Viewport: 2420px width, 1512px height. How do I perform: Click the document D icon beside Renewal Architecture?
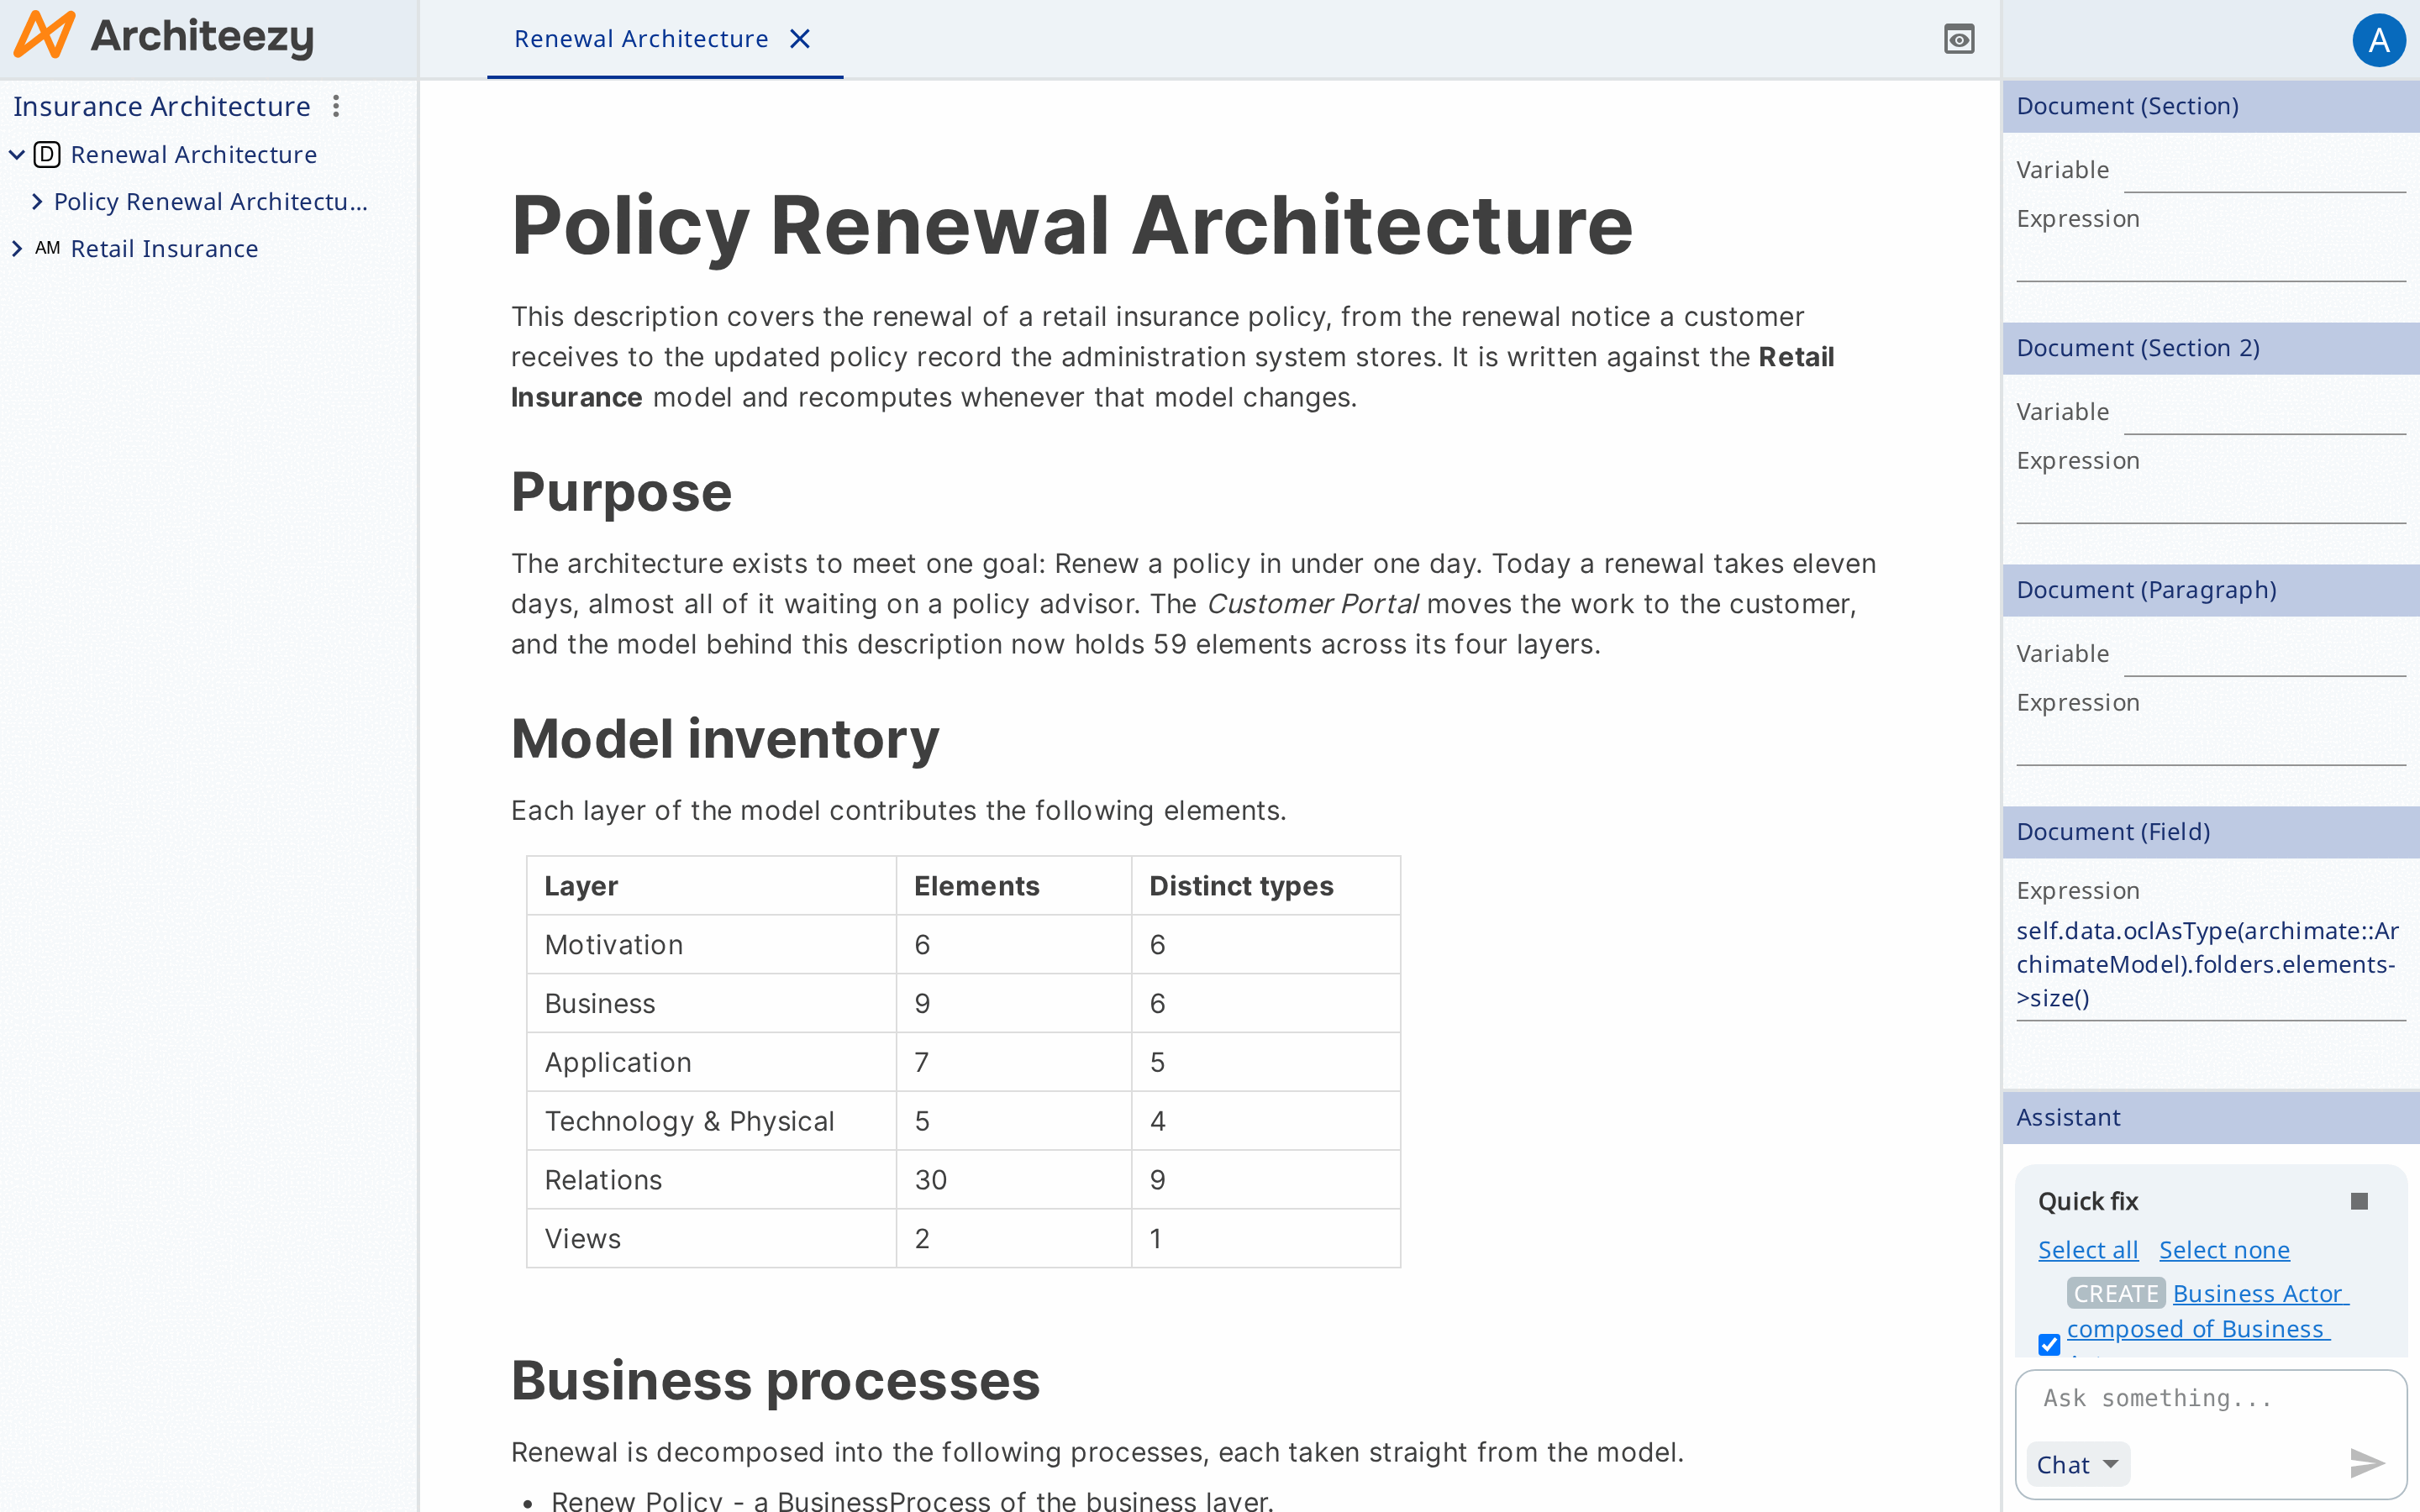tap(47, 155)
